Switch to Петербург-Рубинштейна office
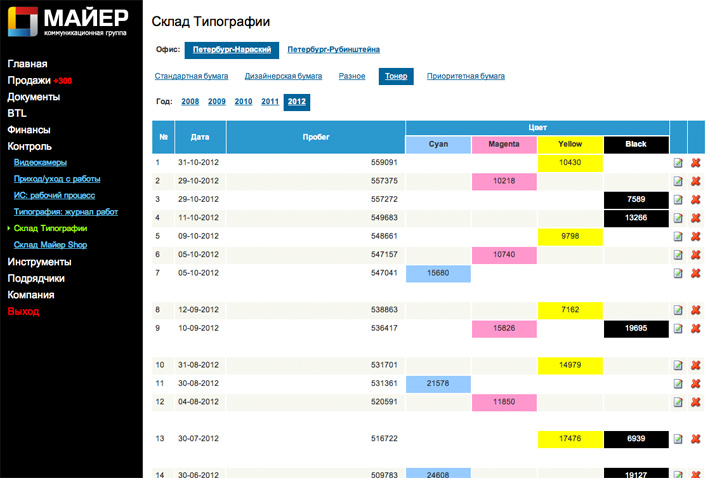This screenshot has width=710, height=478. 333,49
